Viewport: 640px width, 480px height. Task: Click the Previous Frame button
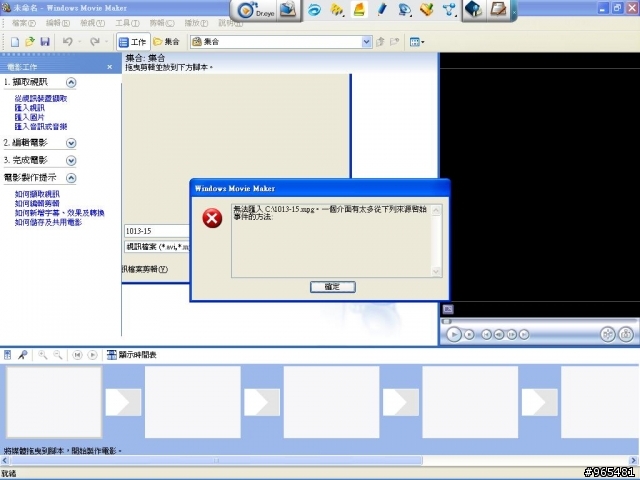click(499, 335)
